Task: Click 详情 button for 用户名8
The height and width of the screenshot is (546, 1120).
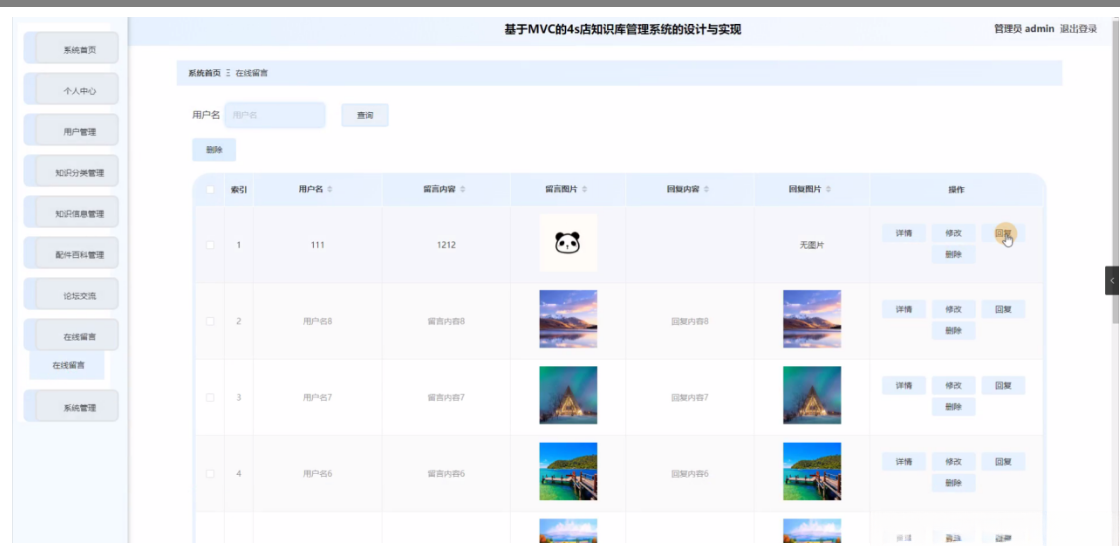Action: [904, 309]
